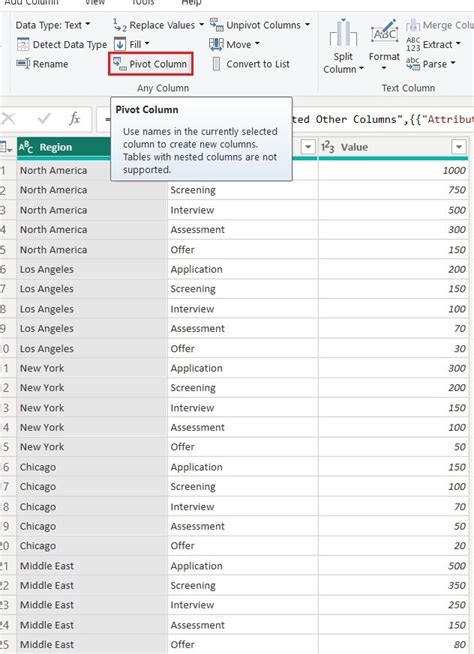The width and height of the screenshot is (474, 654).
Task: Click the Convert to List icon
Action: [x=216, y=64]
